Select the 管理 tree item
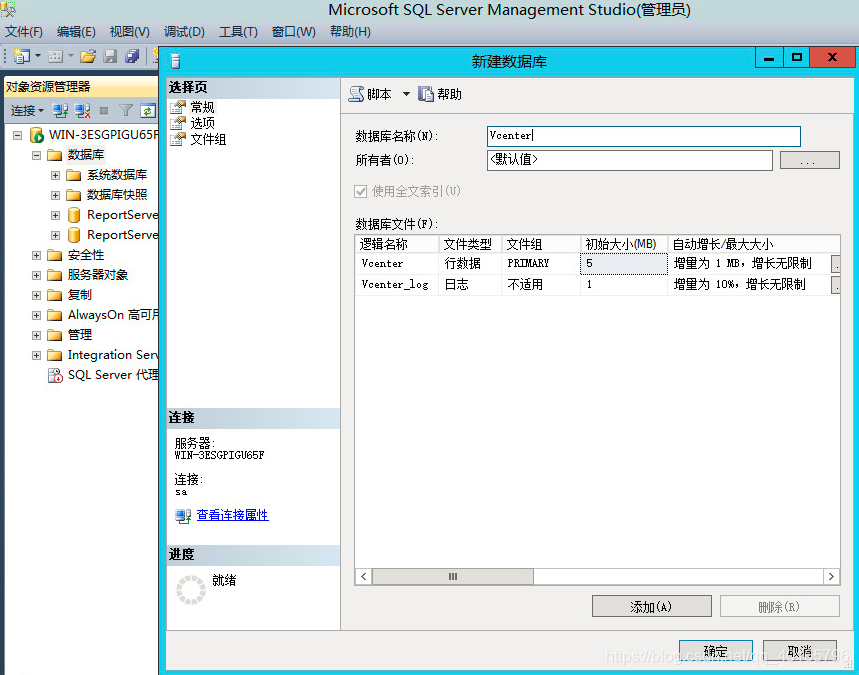The image size is (859, 675). pos(80,335)
